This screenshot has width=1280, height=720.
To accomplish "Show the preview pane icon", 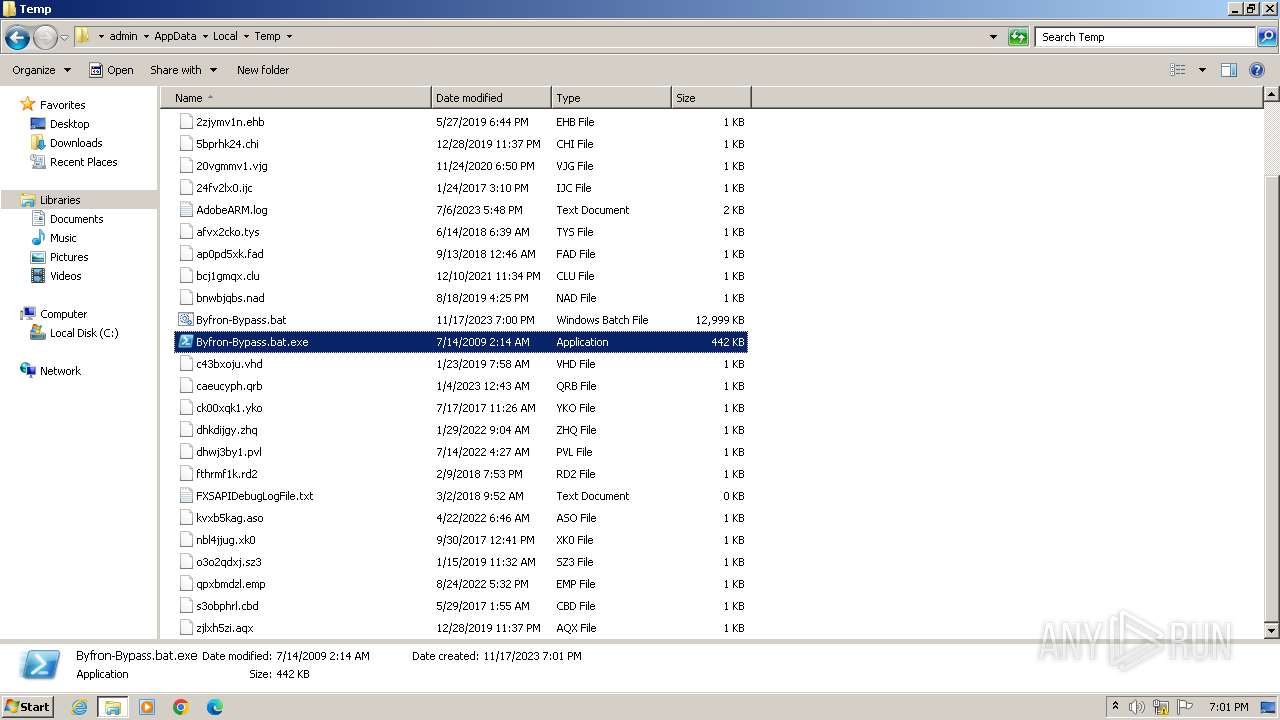I will [1229, 70].
